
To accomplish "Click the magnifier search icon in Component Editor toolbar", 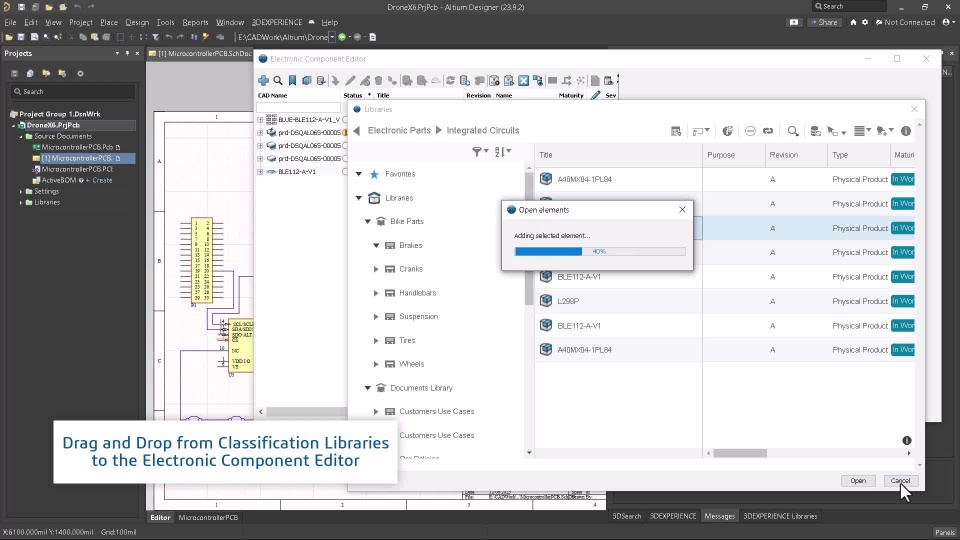I will (278, 80).
